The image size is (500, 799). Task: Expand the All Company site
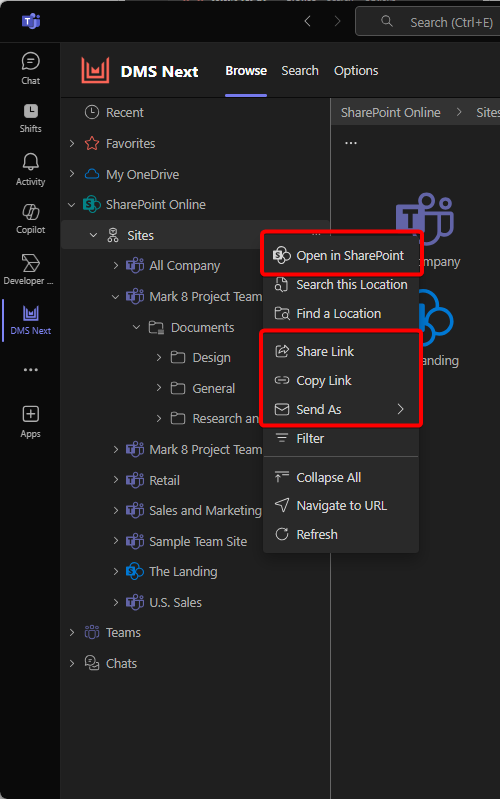(116, 265)
